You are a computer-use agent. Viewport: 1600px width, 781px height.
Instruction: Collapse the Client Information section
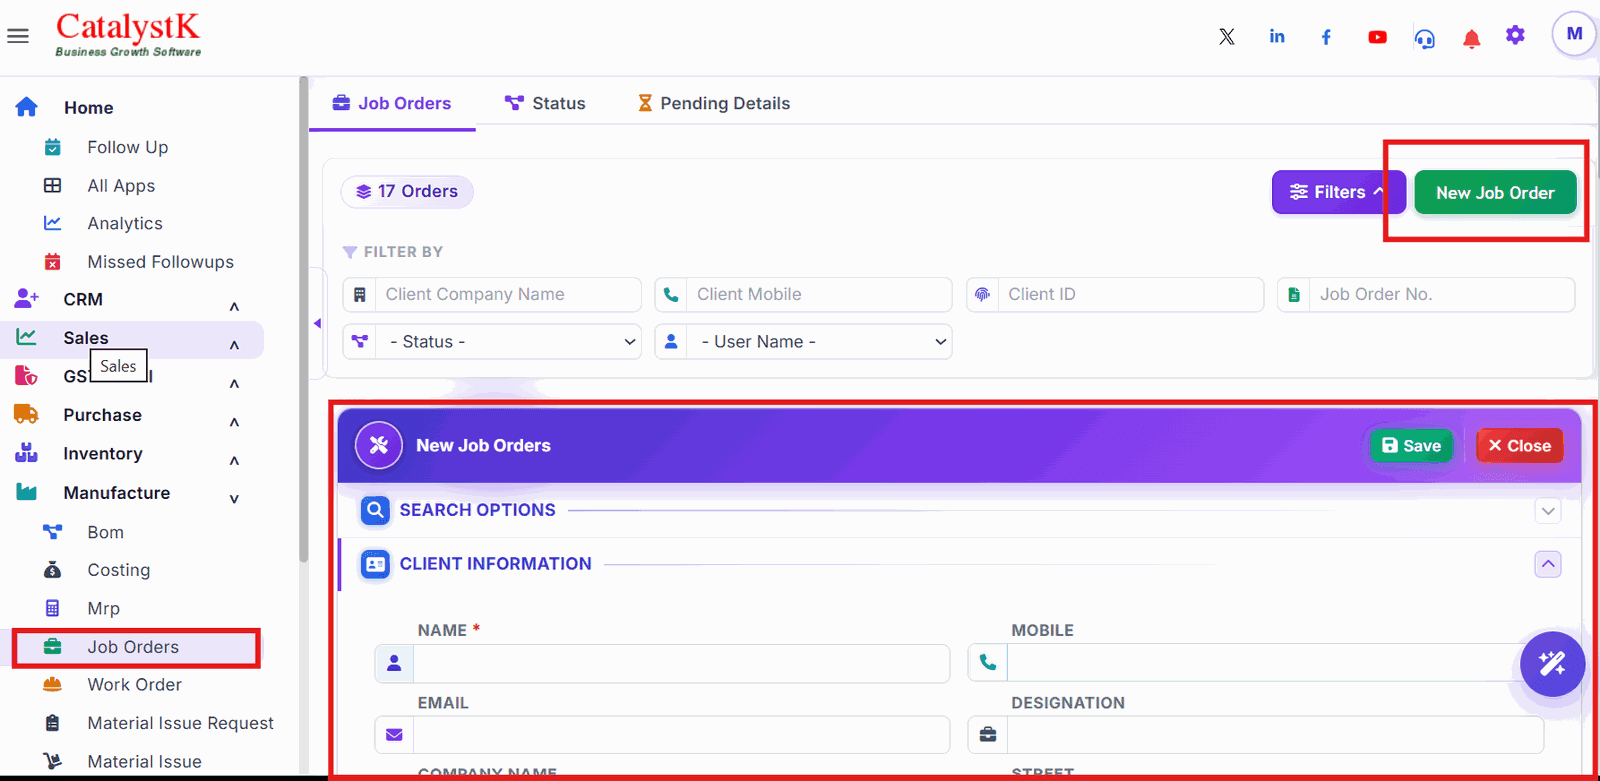tap(1548, 564)
